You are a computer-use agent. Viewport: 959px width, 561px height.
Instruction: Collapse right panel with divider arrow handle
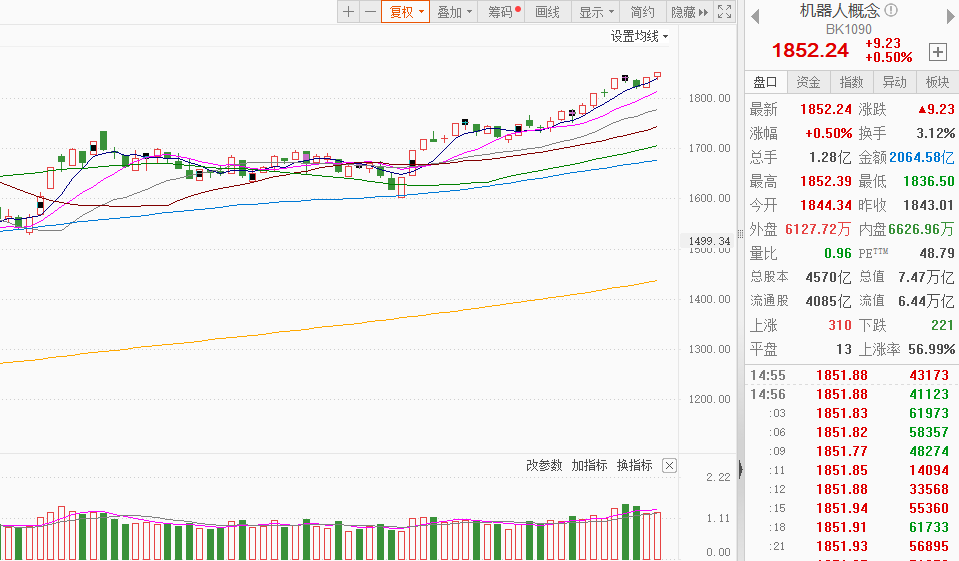coord(740,469)
